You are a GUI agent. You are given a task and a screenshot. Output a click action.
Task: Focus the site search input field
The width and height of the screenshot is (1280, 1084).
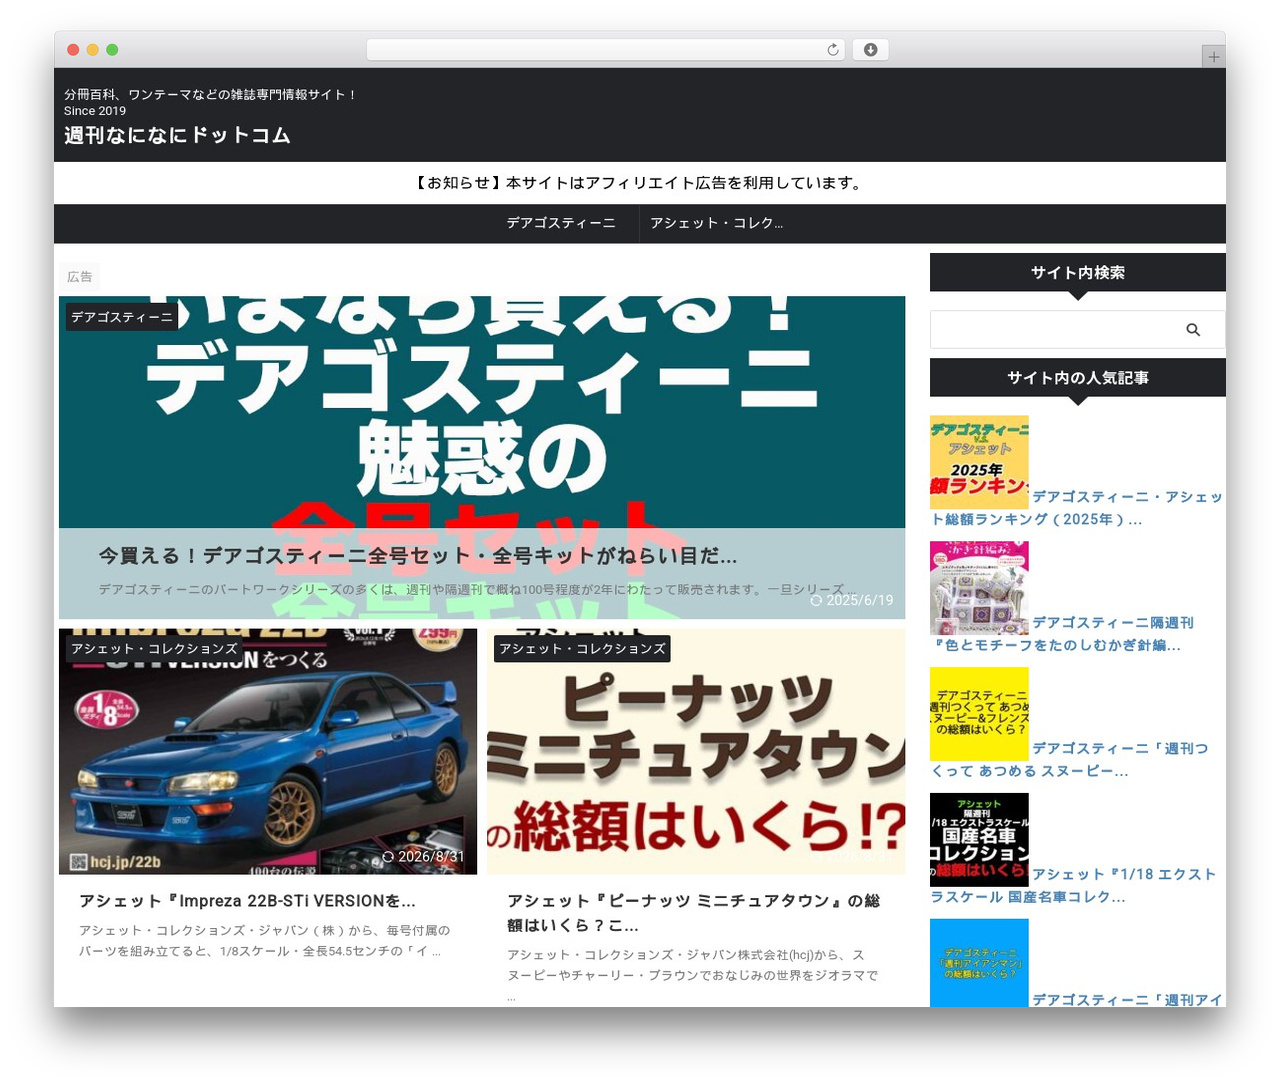coord(1077,330)
